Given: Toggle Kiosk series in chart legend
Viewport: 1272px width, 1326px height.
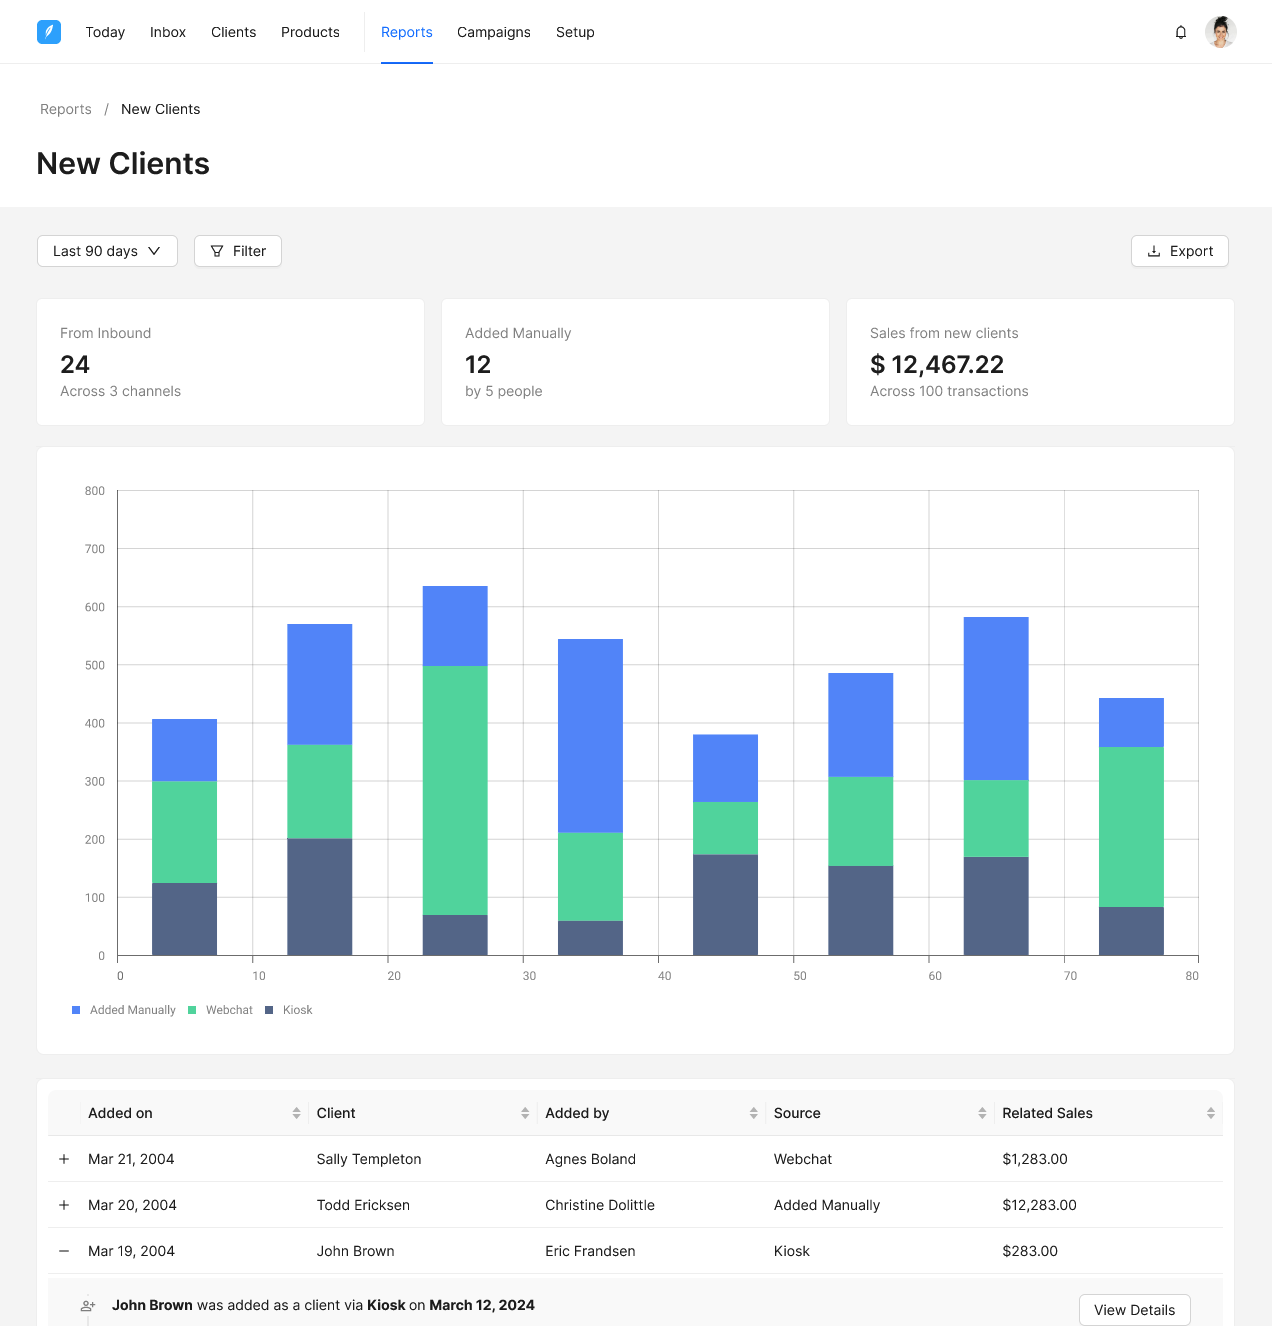Looking at the screenshot, I should (x=289, y=1010).
